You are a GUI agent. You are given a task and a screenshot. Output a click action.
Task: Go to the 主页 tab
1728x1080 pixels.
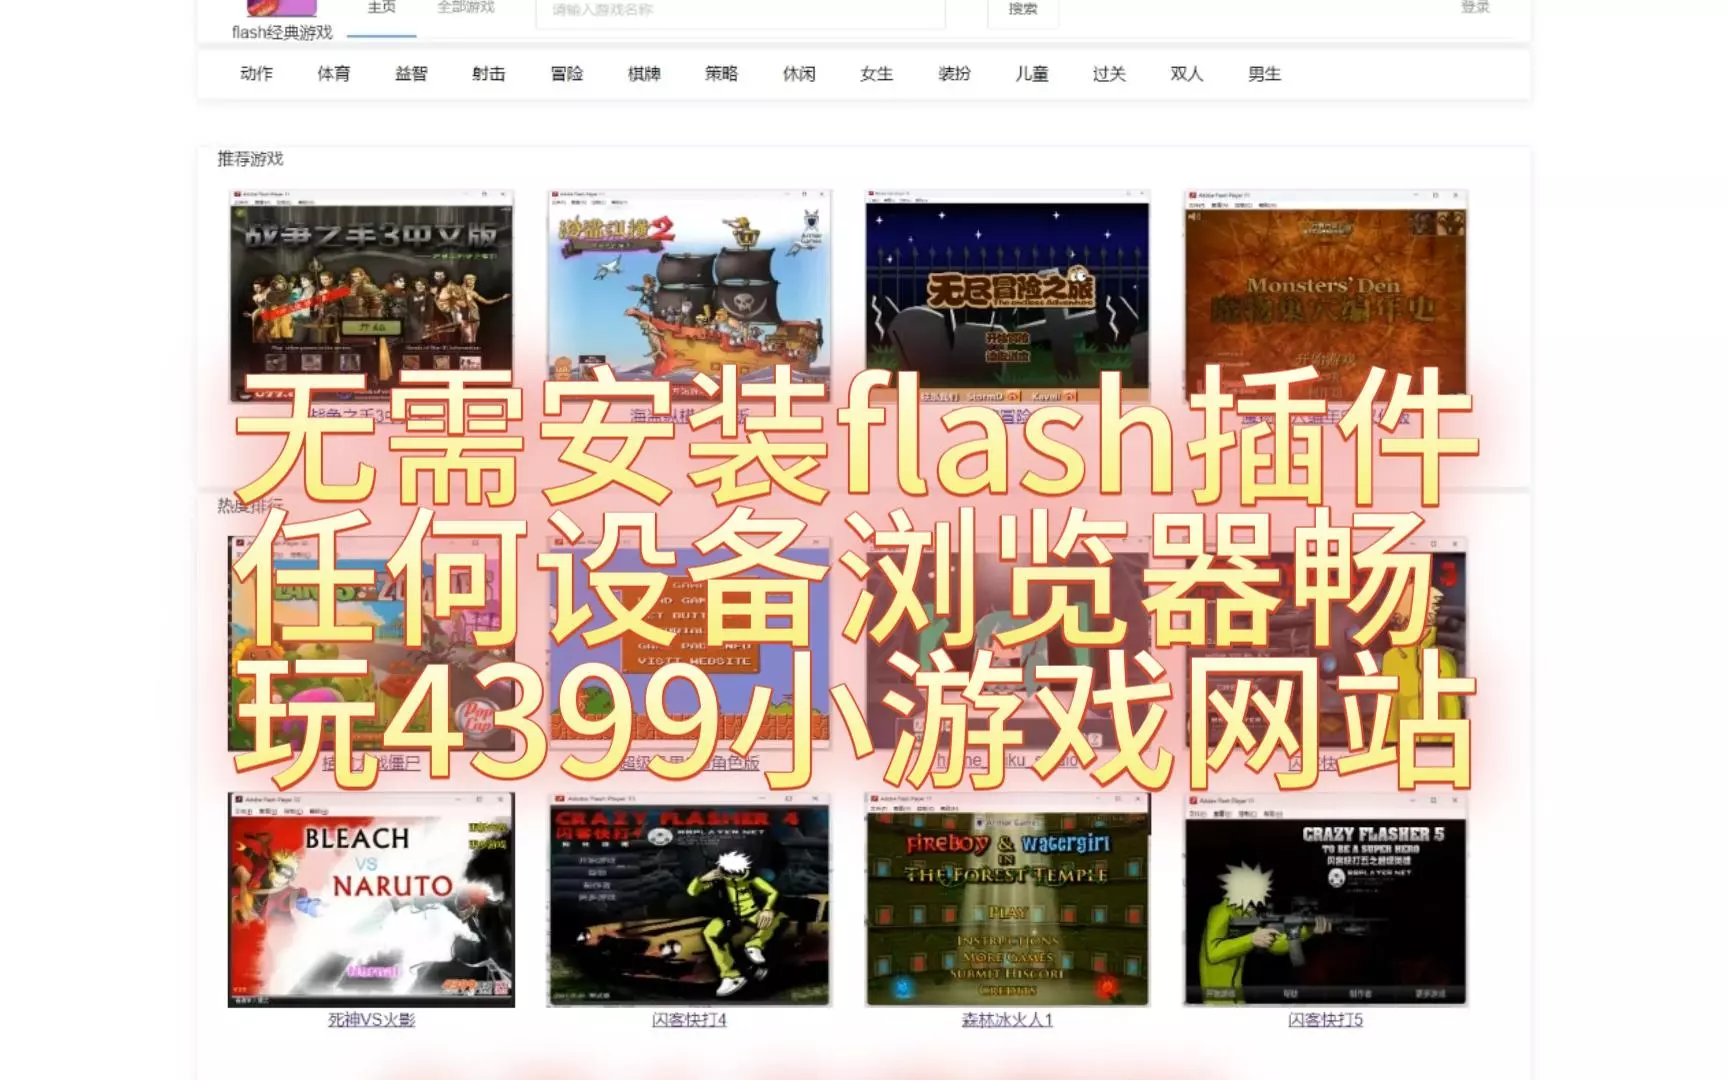click(x=381, y=8)
